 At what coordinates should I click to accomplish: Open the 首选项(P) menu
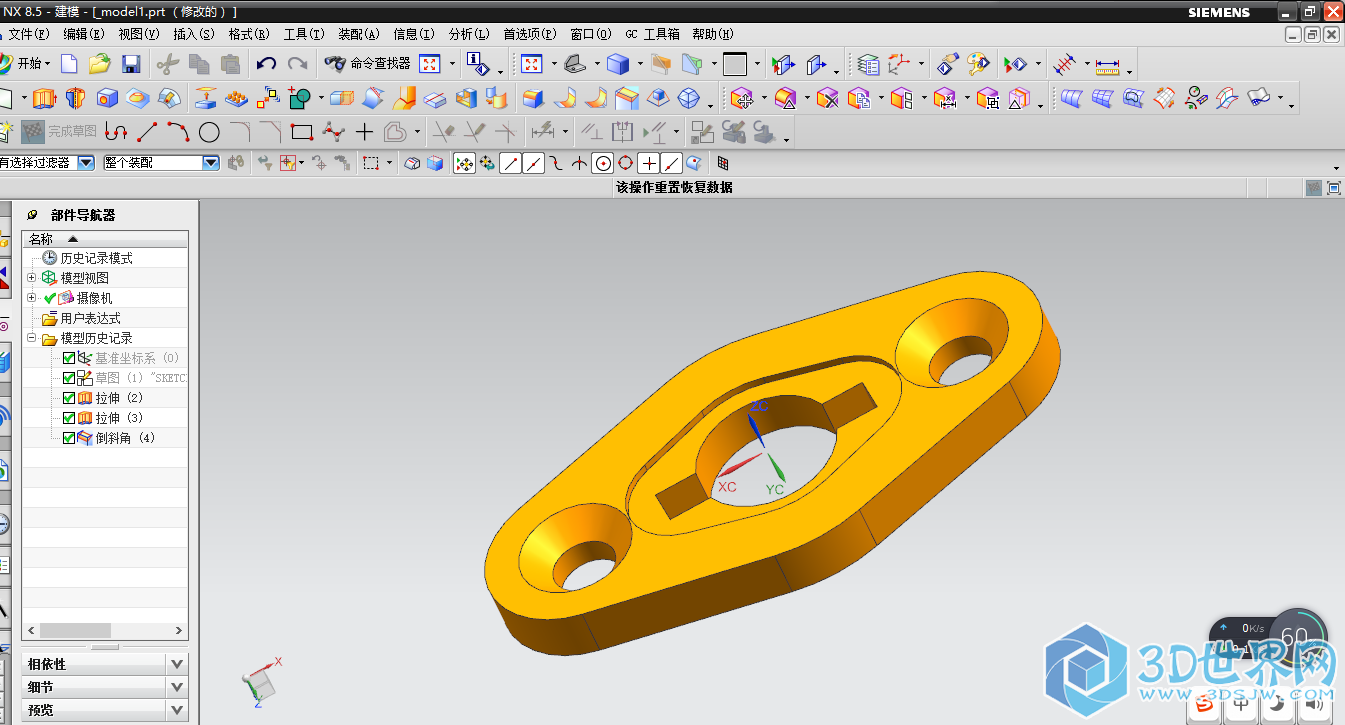click(530, 34)
